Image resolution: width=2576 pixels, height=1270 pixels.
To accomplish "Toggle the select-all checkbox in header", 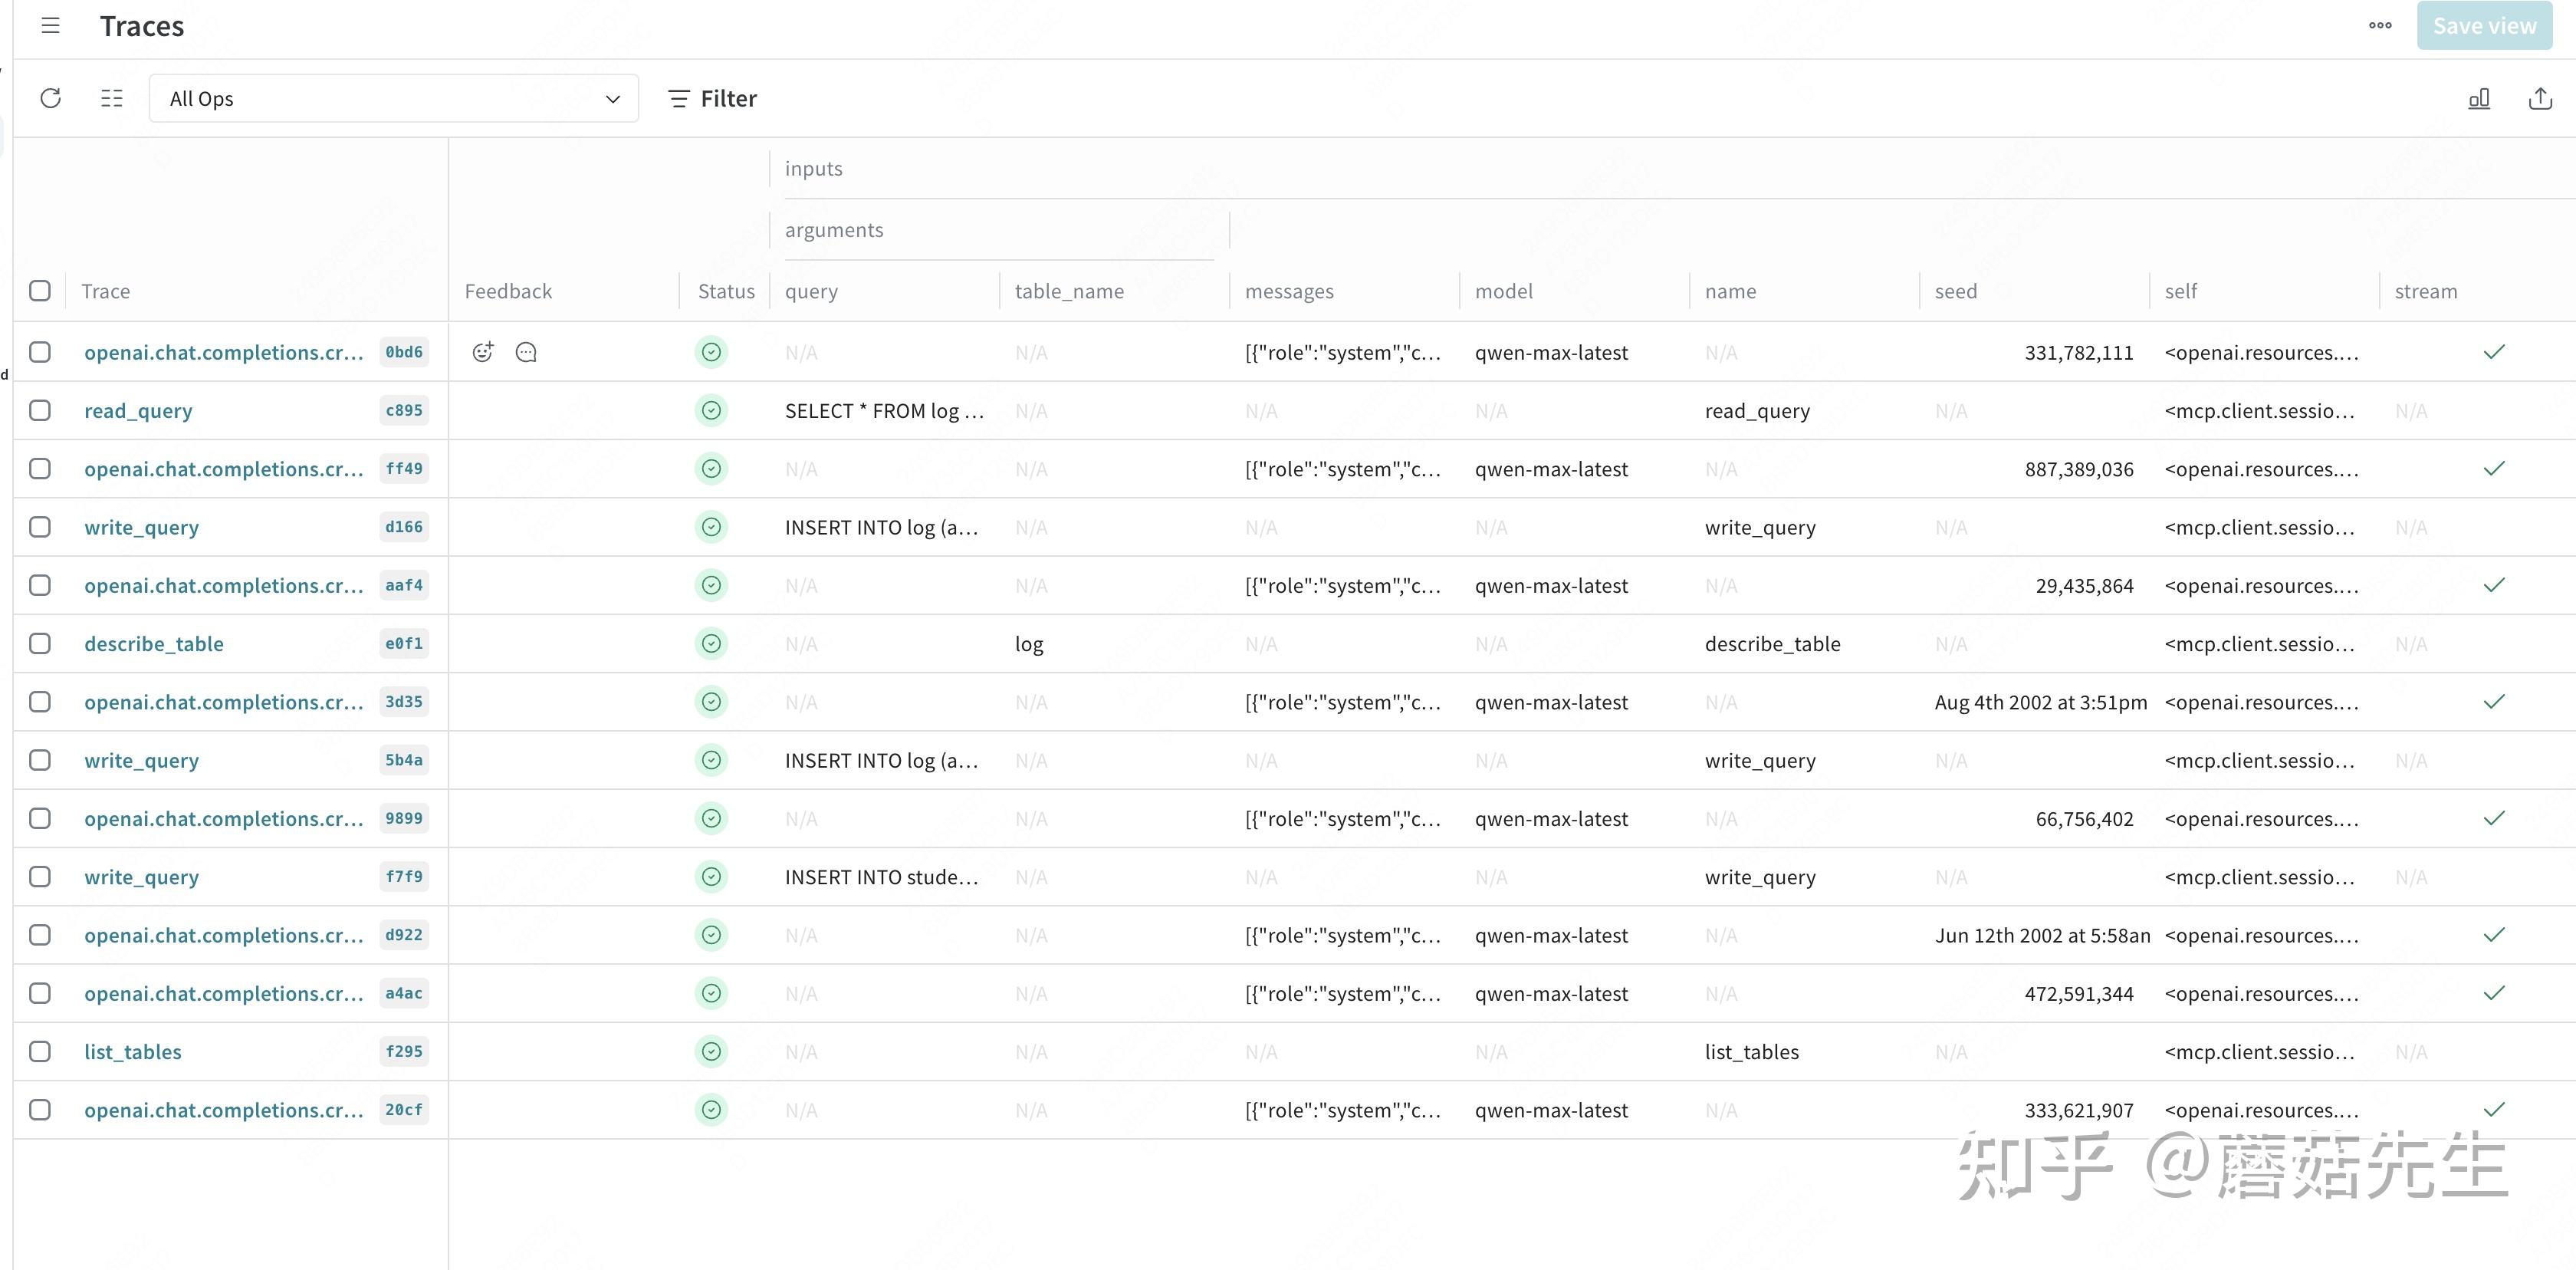I will [x=40, y=291].
